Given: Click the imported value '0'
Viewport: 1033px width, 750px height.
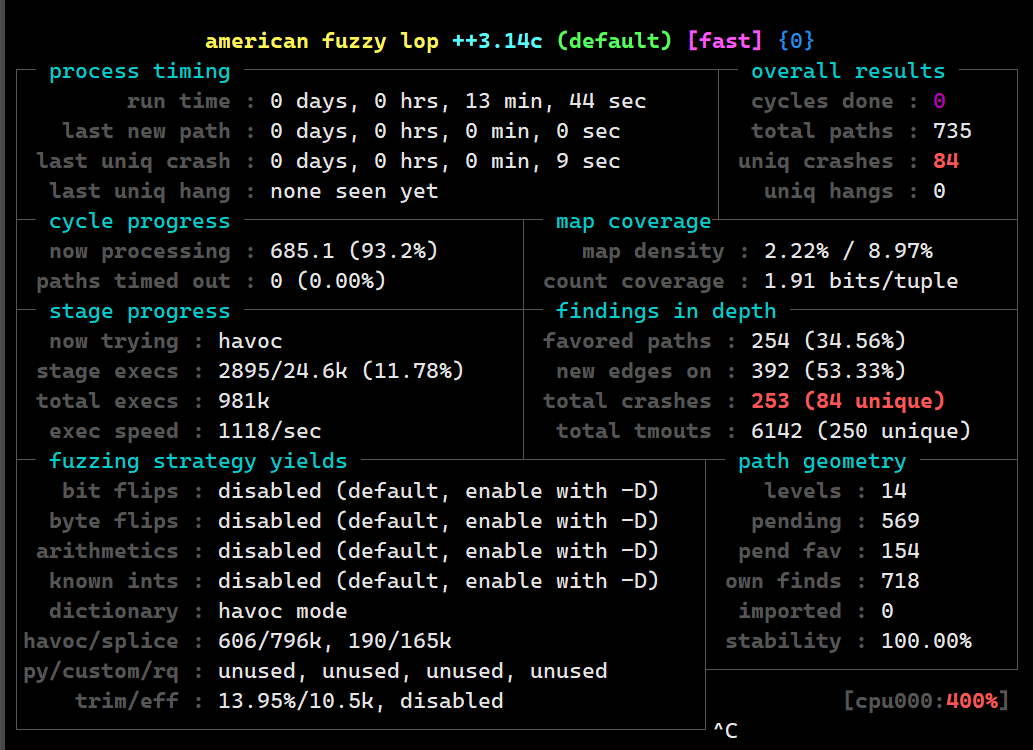Looking at the screenshot, I should [887, 612].
